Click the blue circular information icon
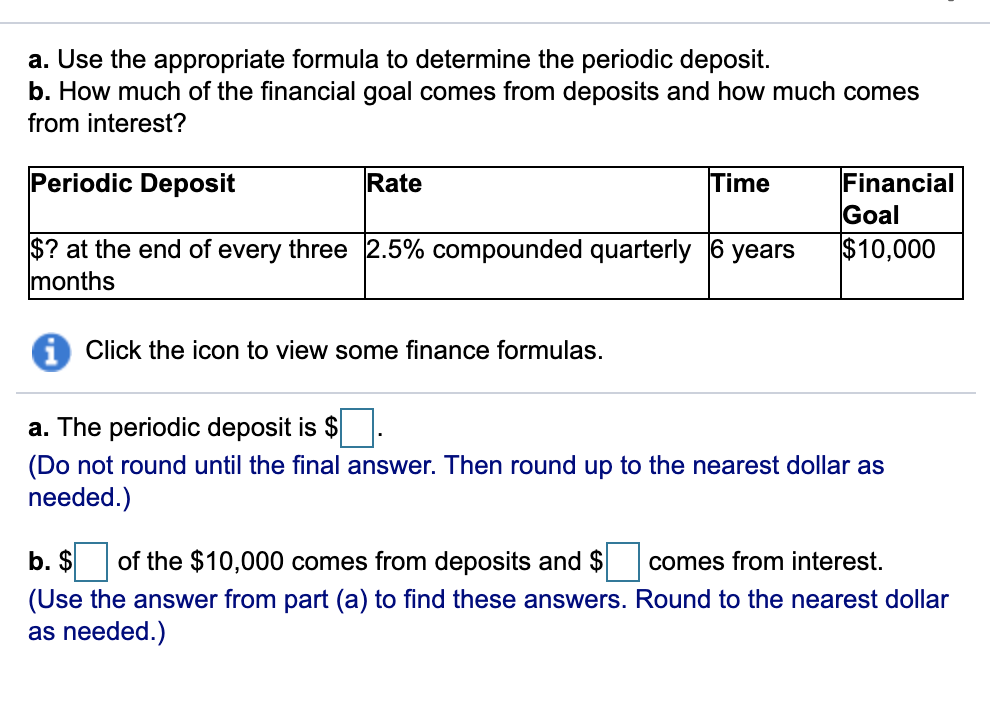 coord(51,351)
